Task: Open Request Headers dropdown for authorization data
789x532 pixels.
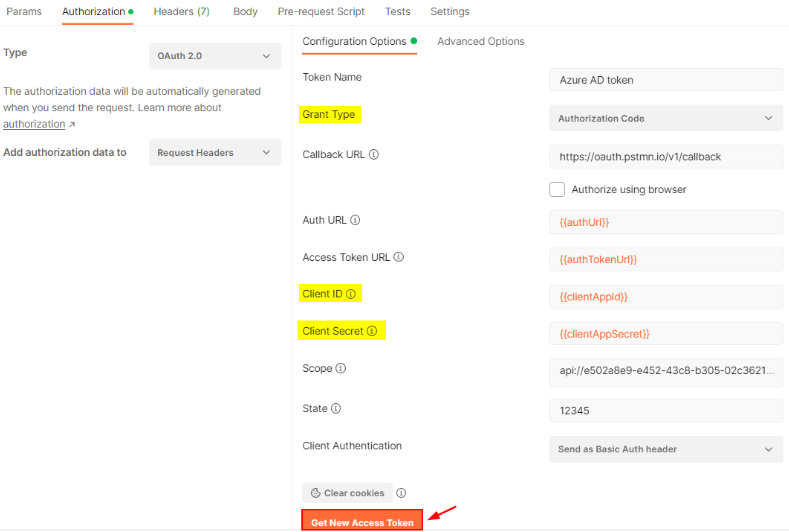Action: pos(214,153)
